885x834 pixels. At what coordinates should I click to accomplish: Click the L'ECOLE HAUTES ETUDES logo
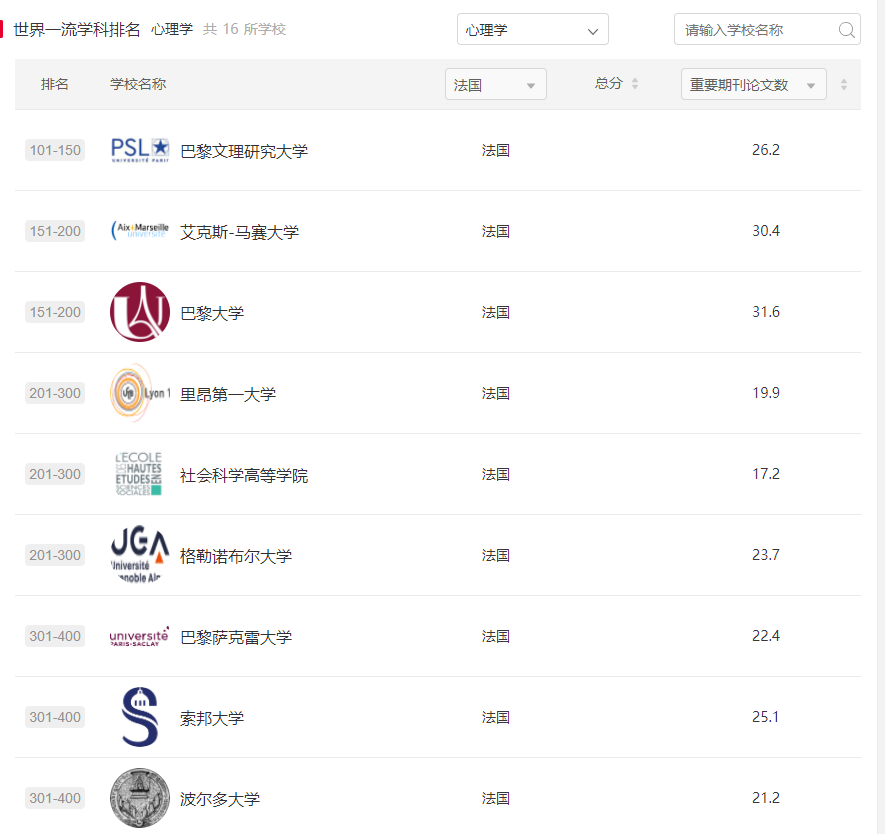point(139,473)
